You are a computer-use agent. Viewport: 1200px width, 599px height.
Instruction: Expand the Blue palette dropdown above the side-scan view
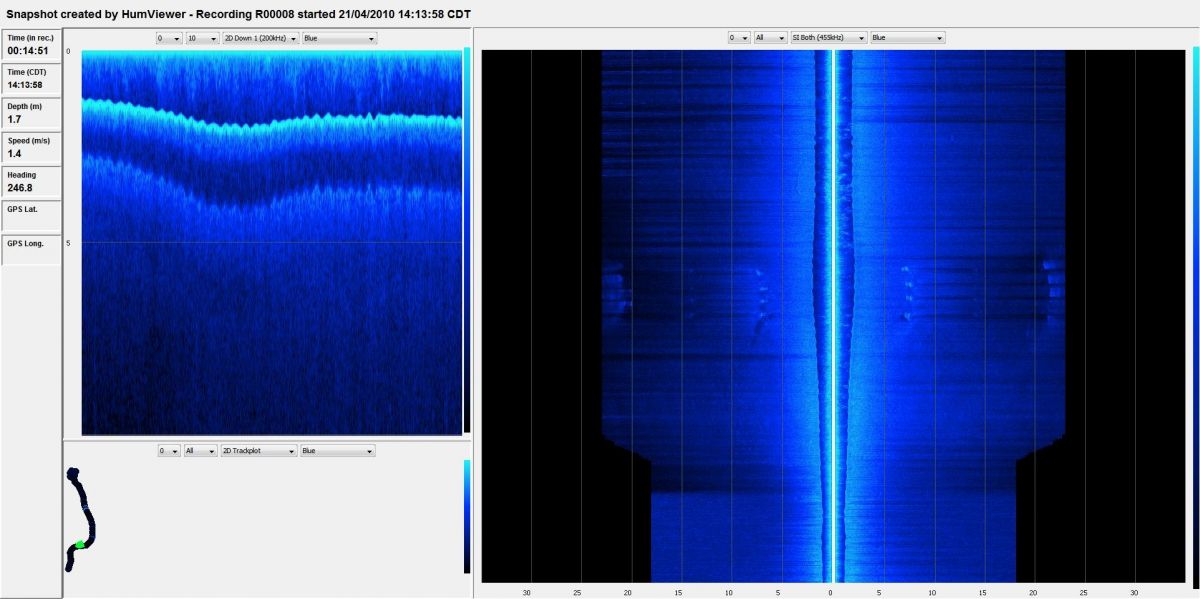click(x=907, y=38)
